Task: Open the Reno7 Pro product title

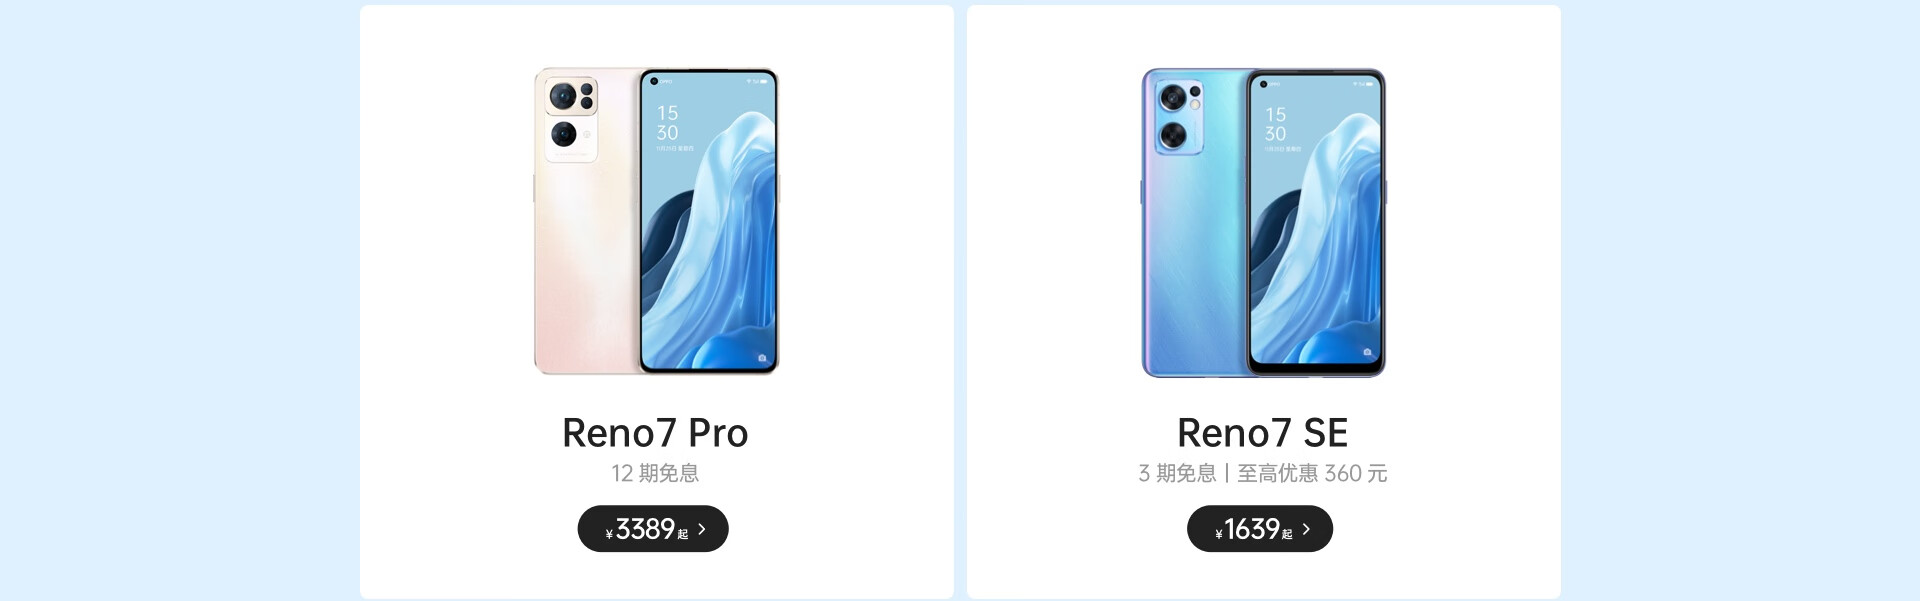Action: (x=655, y=433)
